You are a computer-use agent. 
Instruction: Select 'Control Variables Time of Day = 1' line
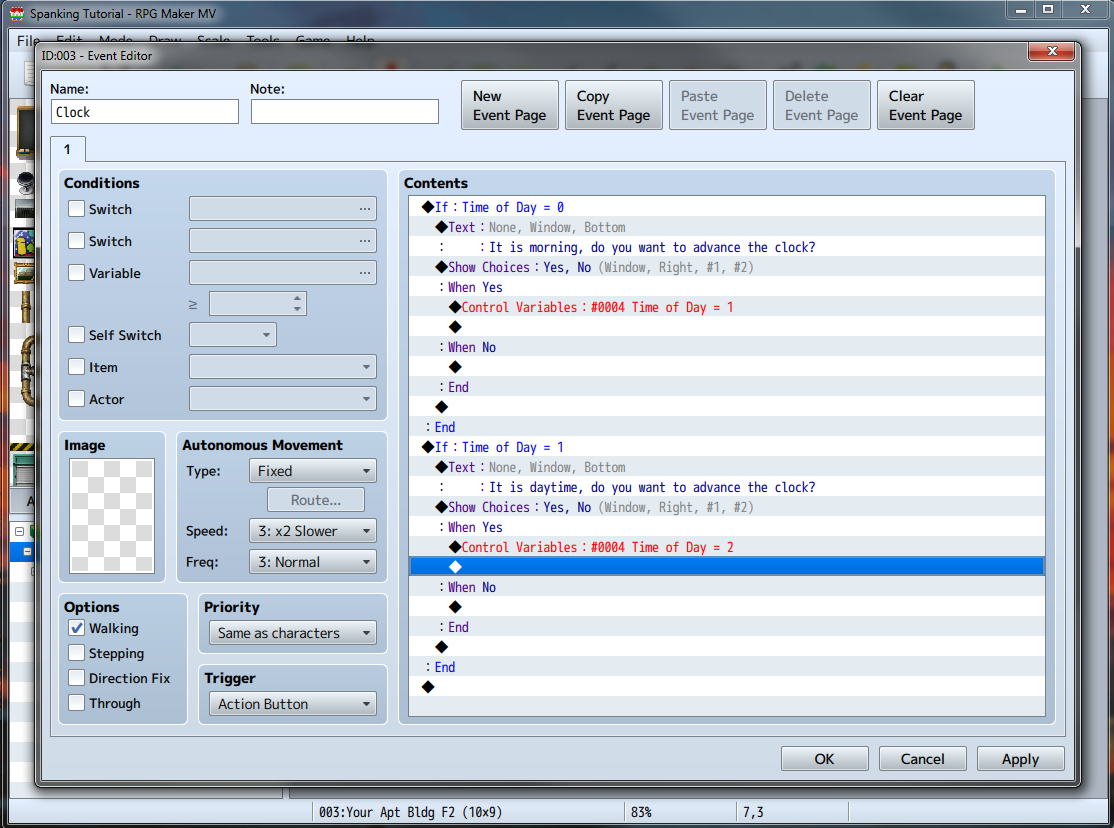click(x=727, y=307)
